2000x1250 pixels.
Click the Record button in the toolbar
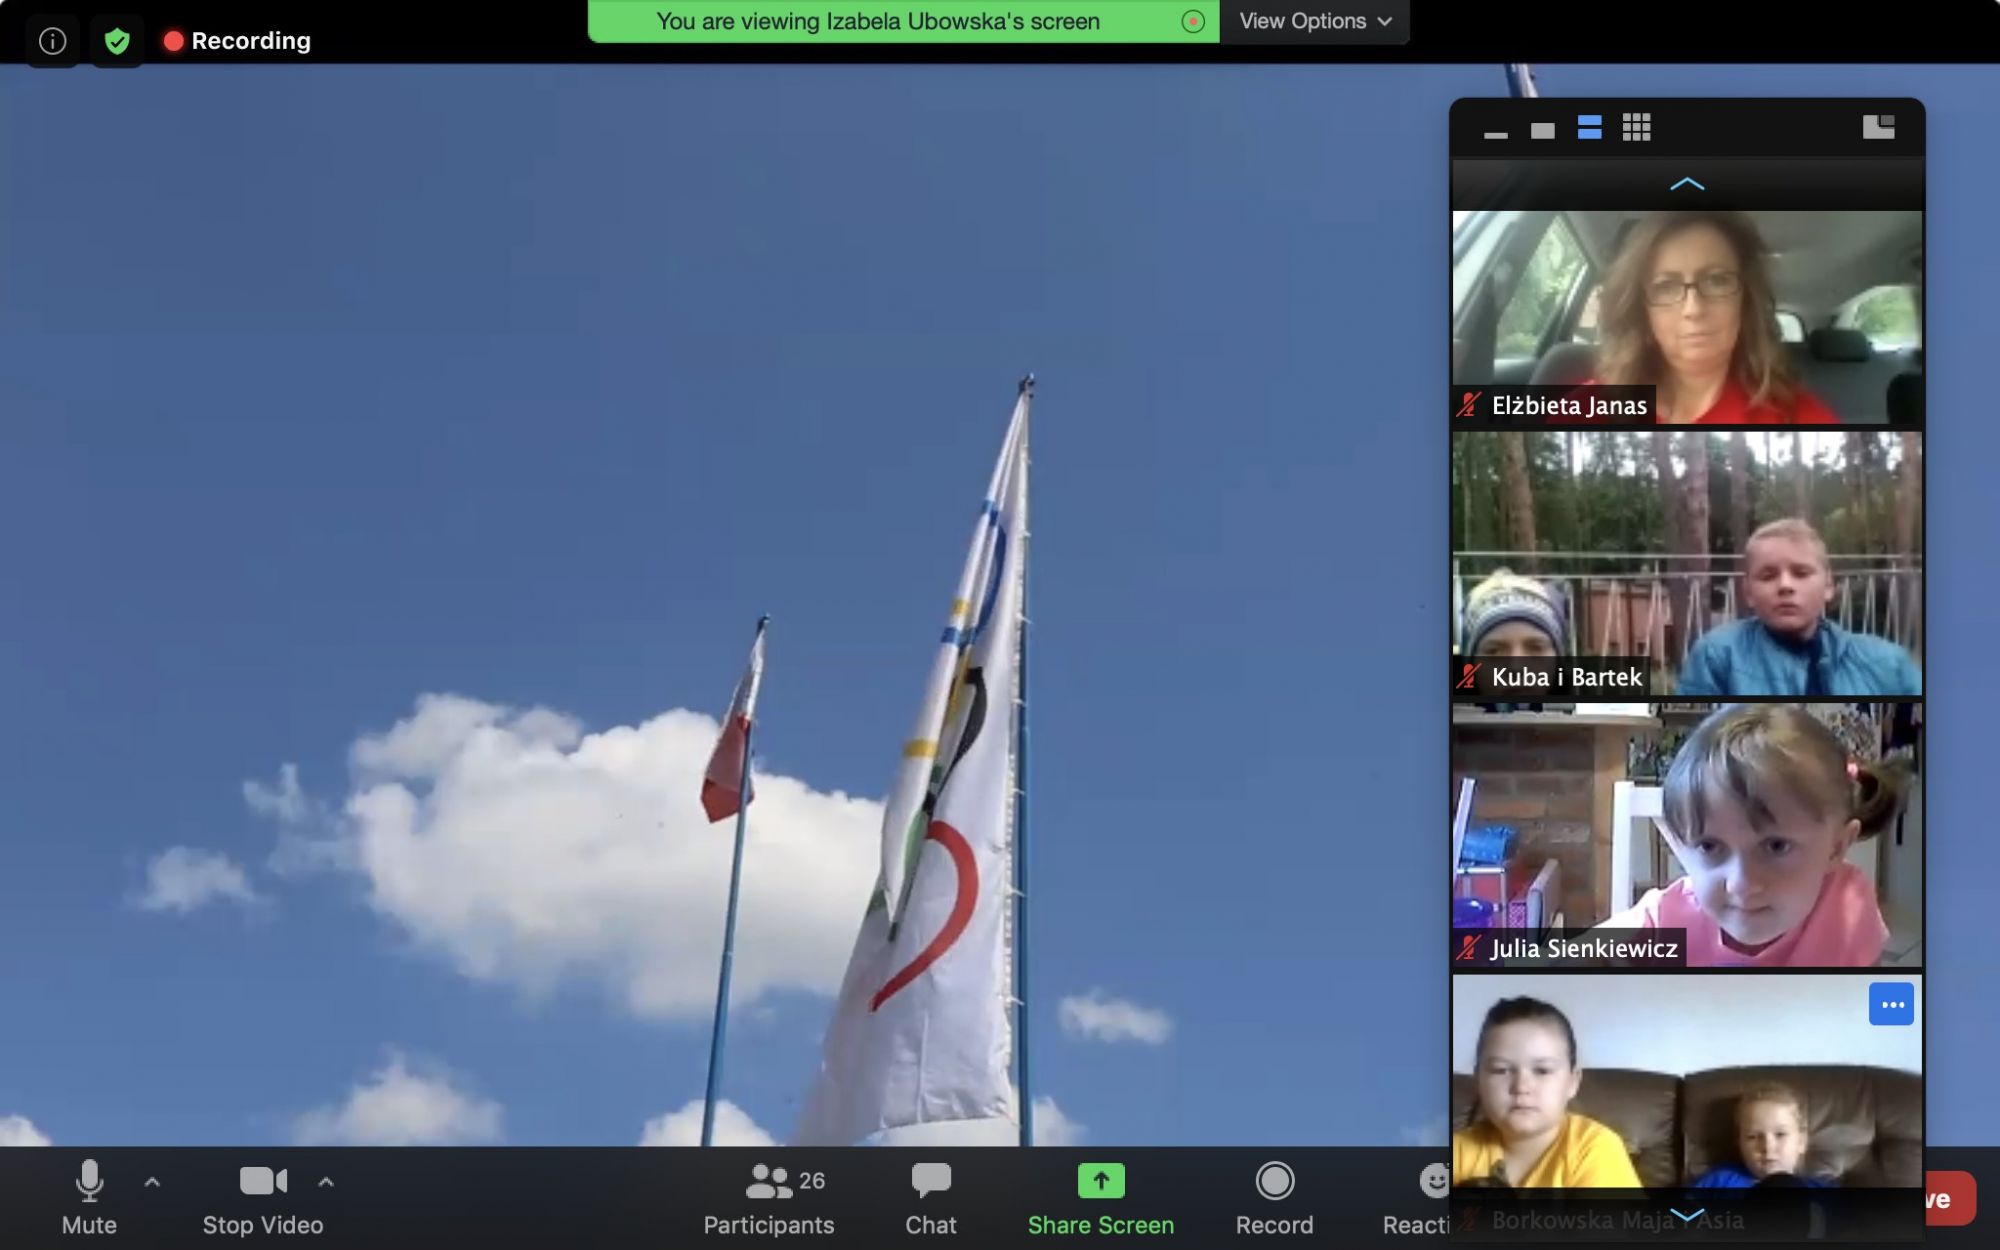[1274, 1198]
